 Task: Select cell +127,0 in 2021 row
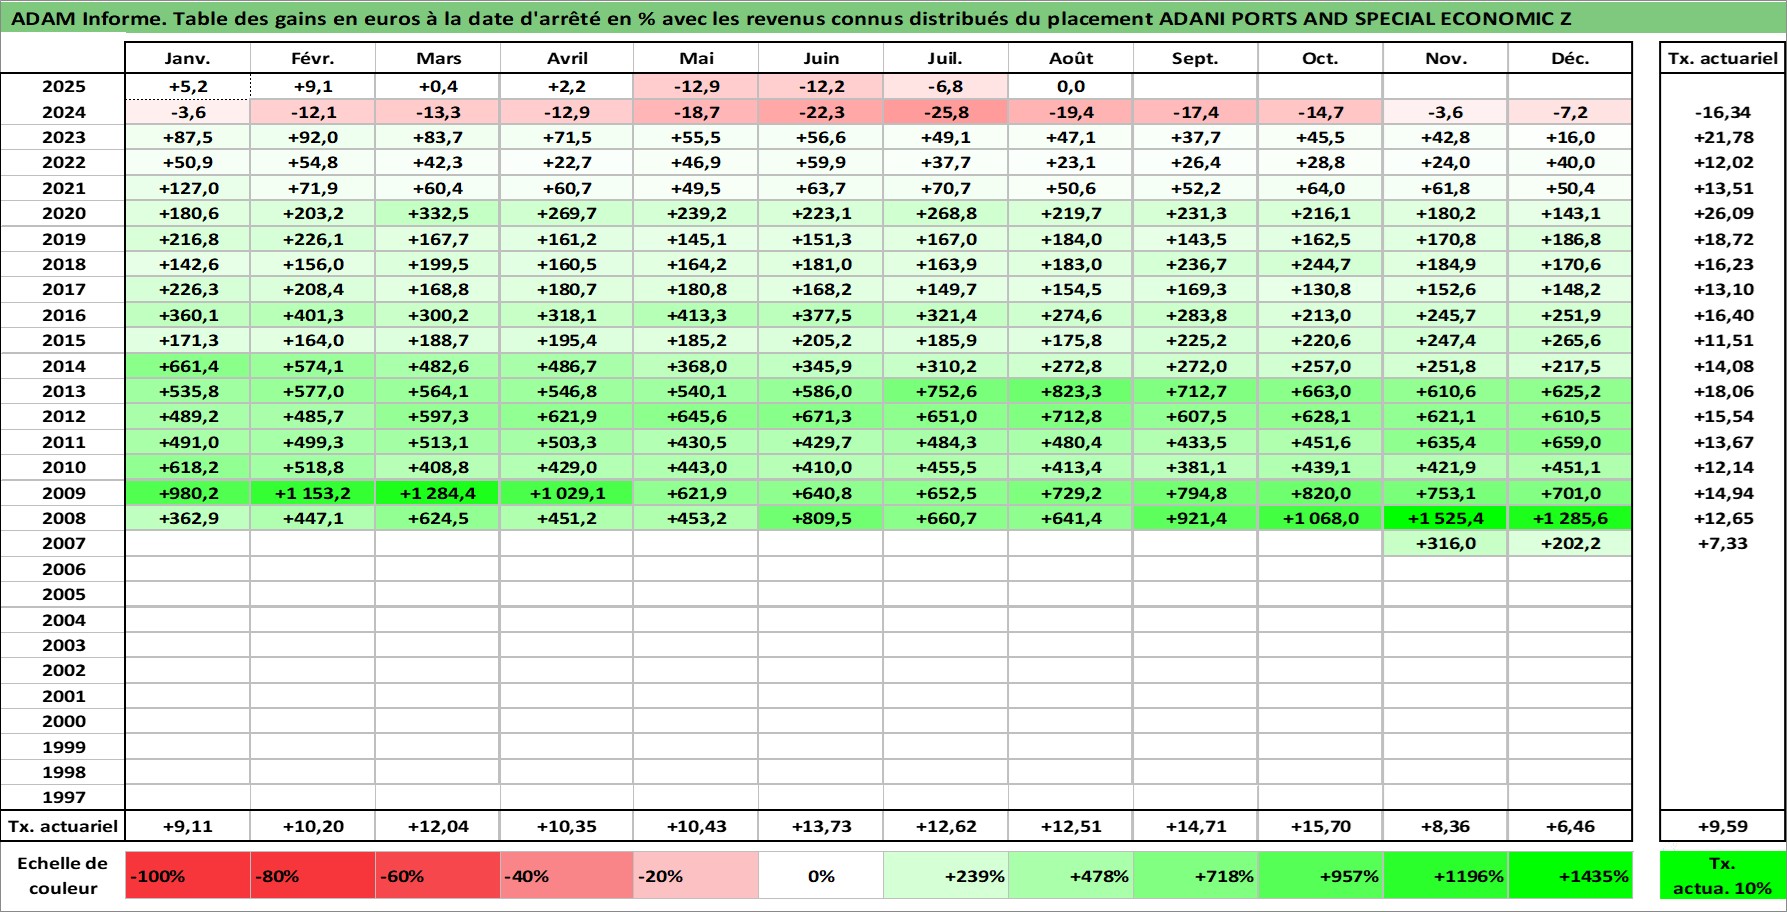tap(187, 188)
